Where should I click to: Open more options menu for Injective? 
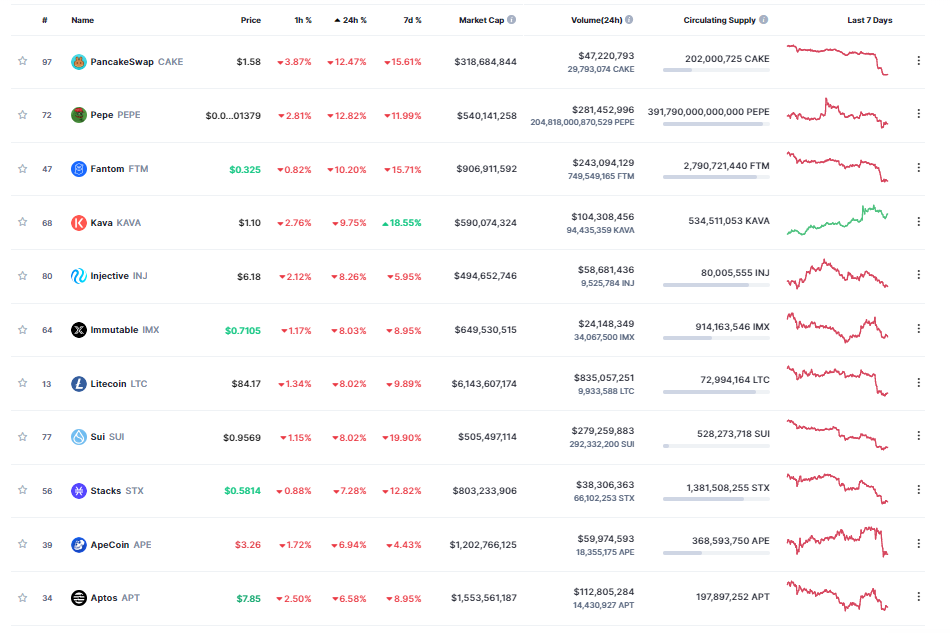(x=918, y=275)
